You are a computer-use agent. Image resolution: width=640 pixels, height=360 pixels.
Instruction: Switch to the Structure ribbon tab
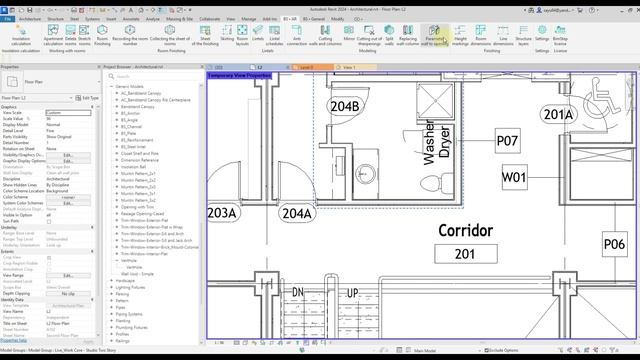(x=56, y=19)
